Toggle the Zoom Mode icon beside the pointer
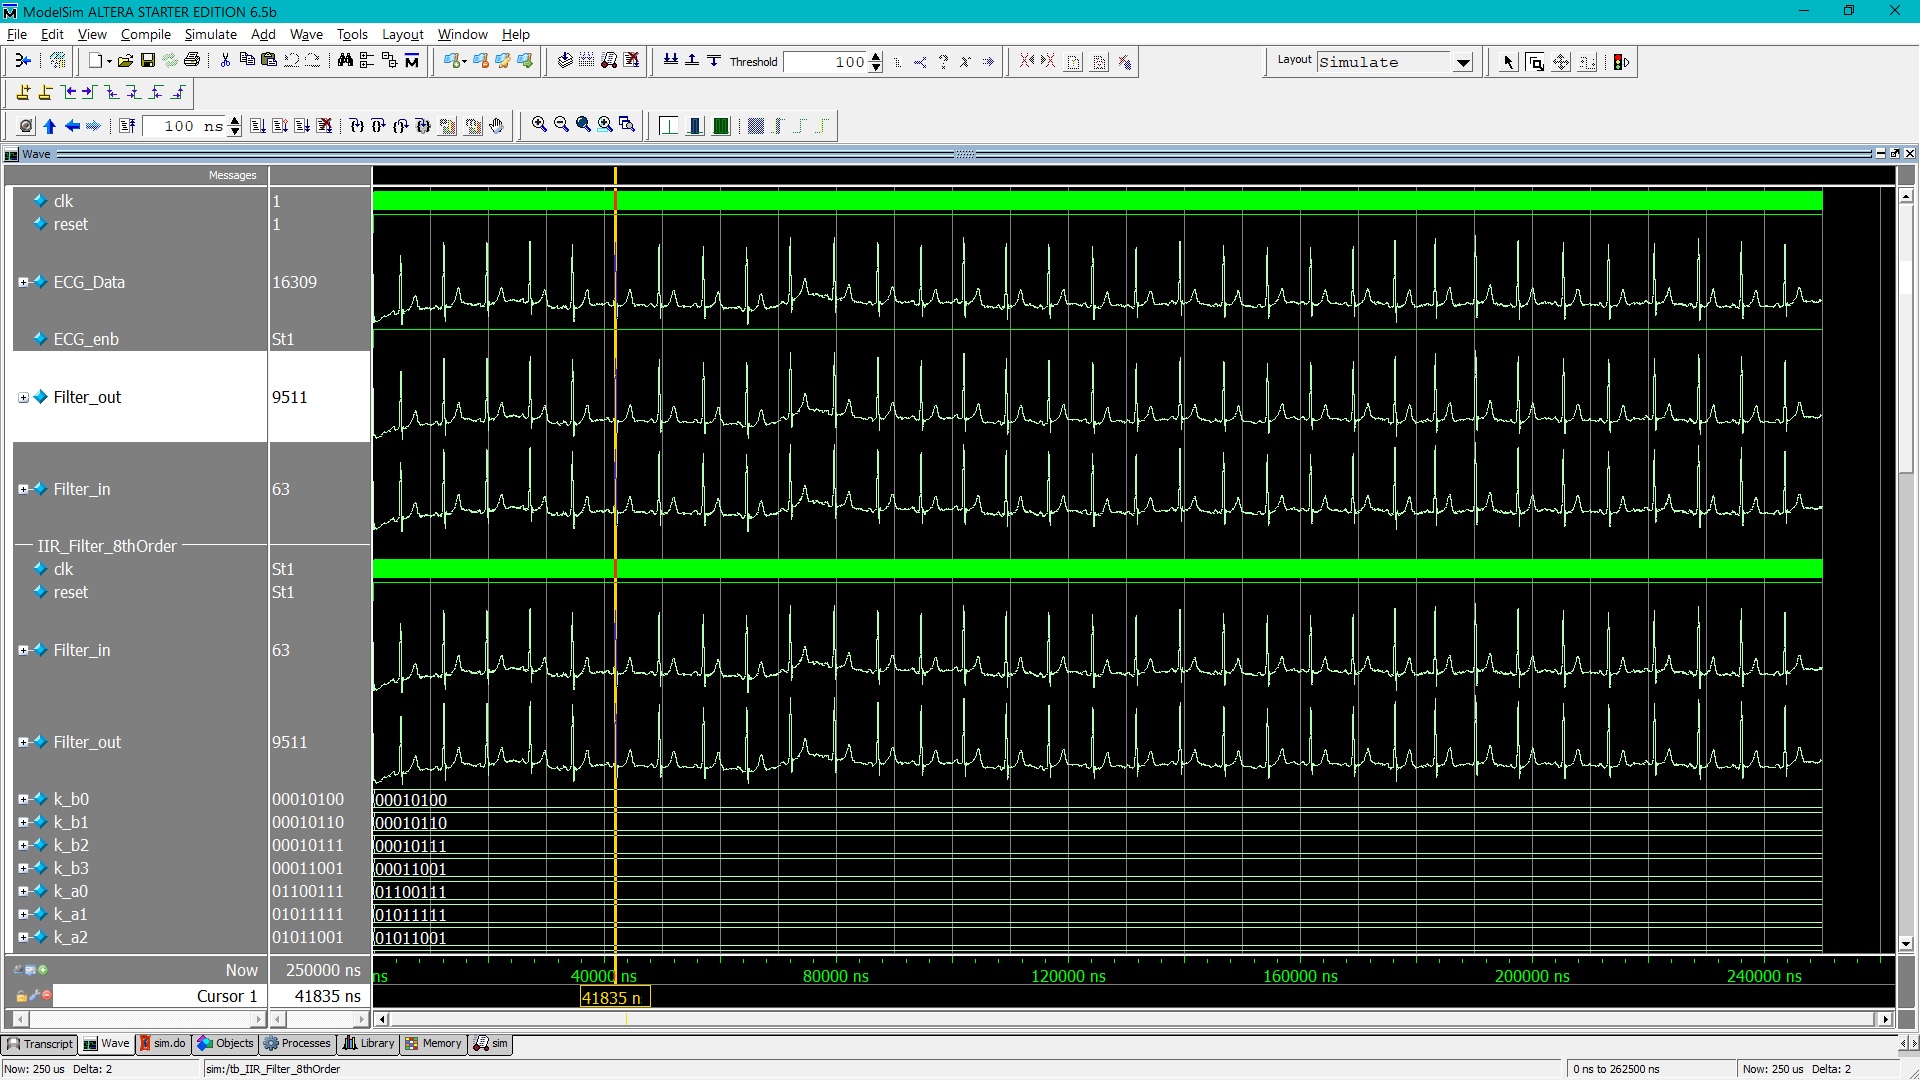 tap(1535, 62)
